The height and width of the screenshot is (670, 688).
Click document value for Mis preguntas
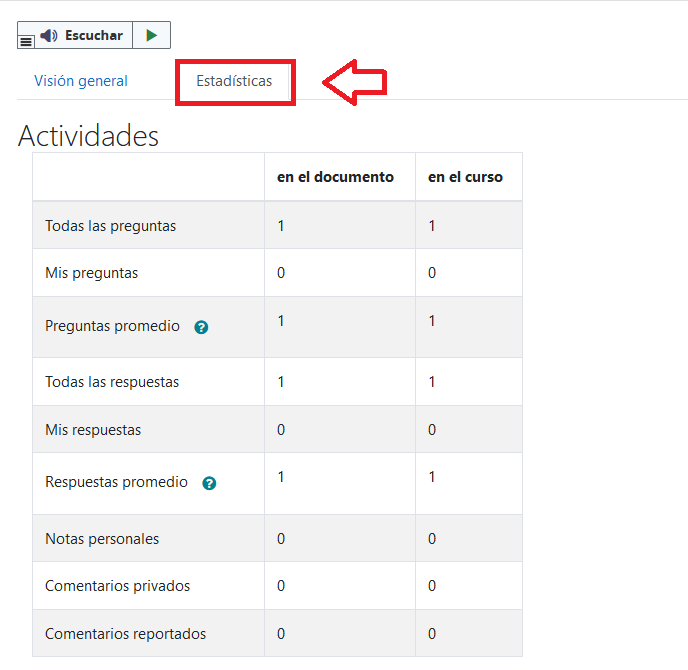[281, 273]
